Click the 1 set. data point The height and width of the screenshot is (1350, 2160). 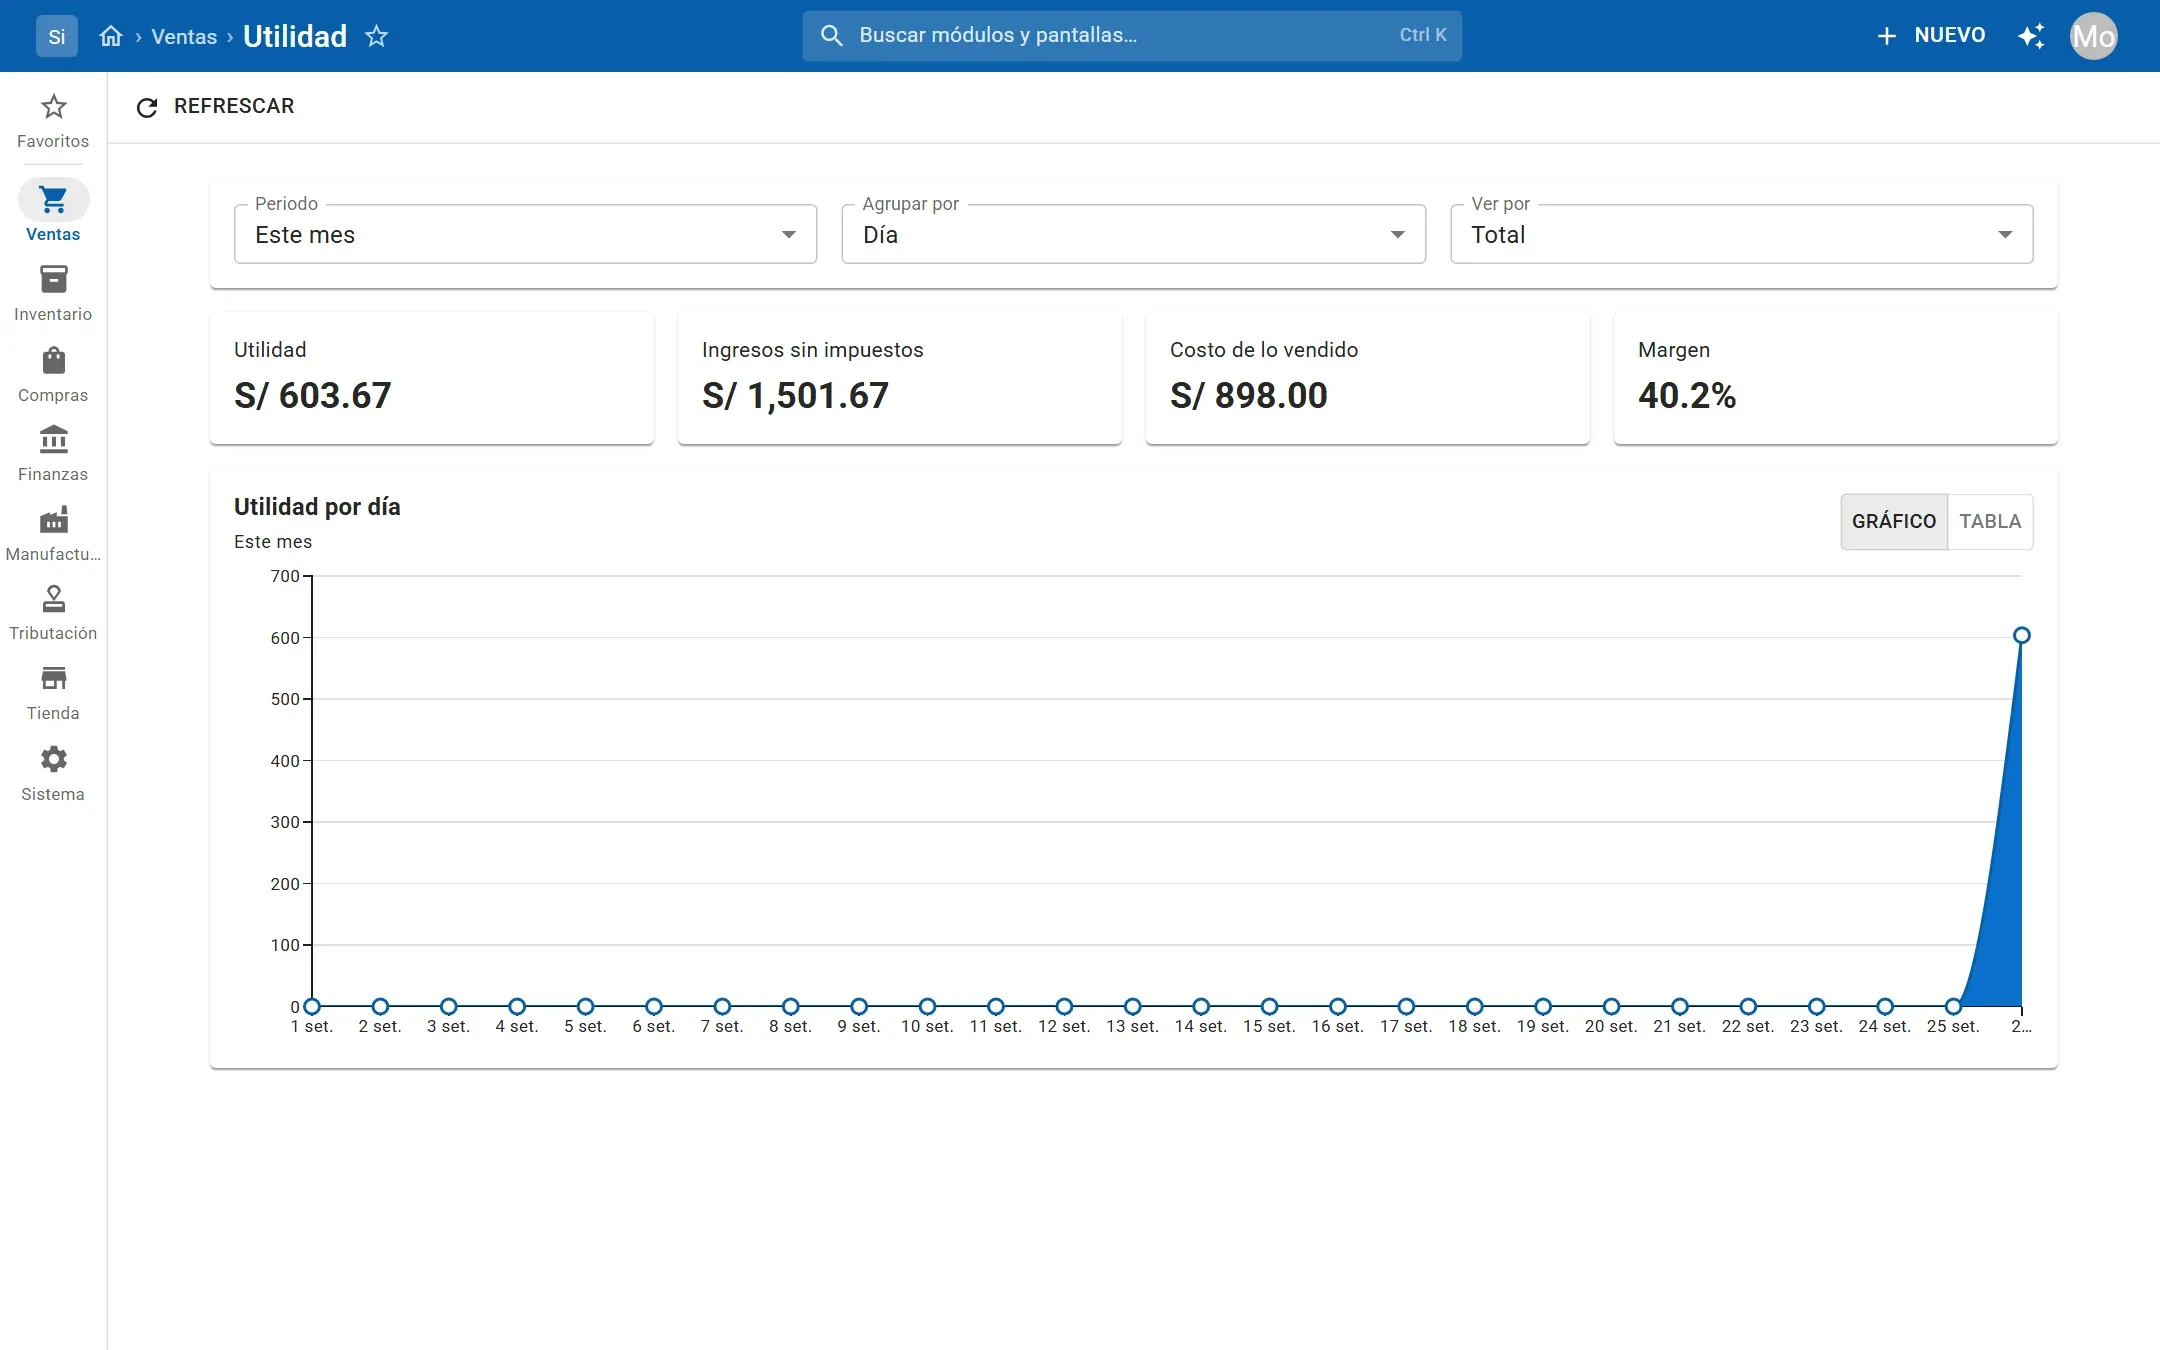coord(312,1006)
